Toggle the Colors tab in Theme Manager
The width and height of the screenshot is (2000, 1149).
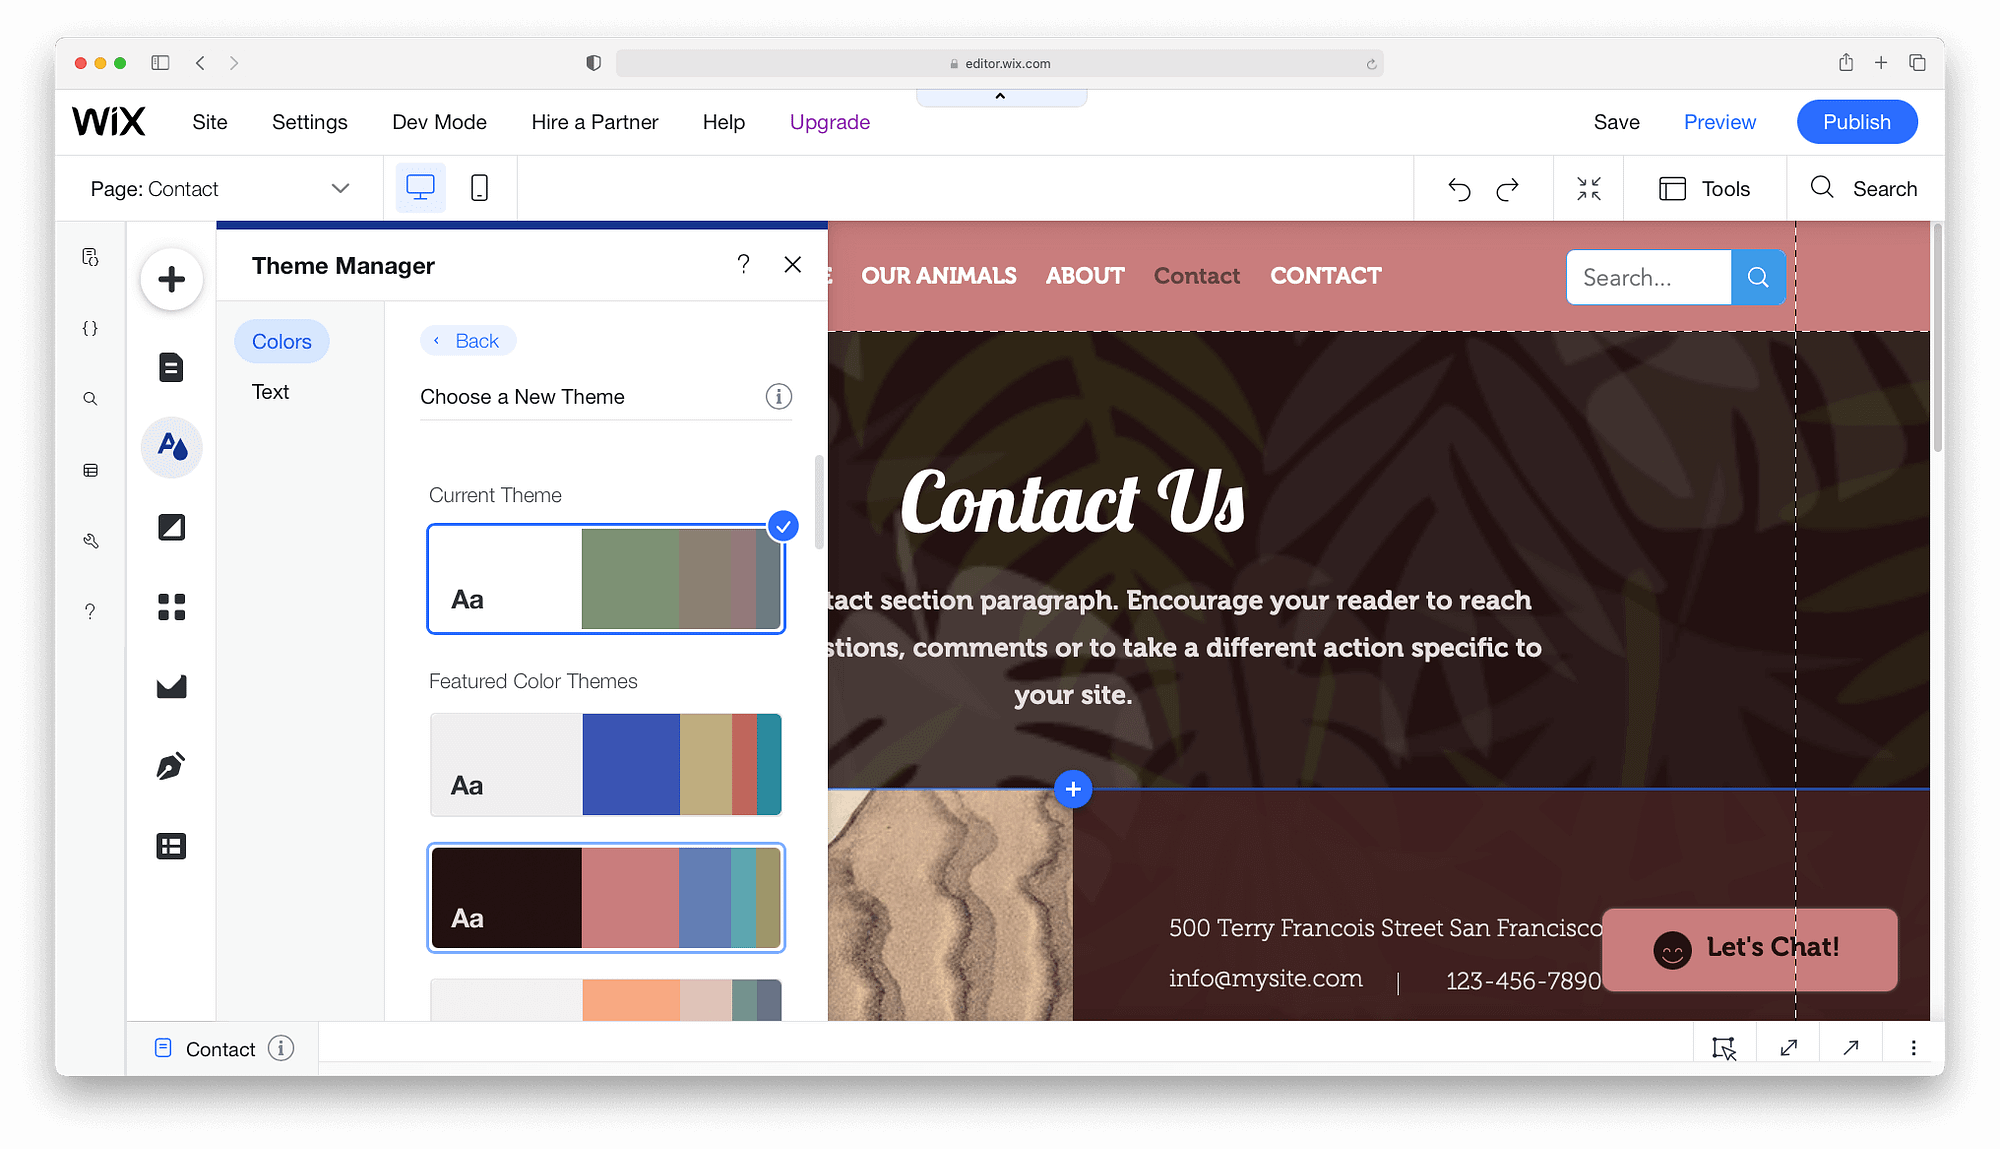(x=282, y=341)
